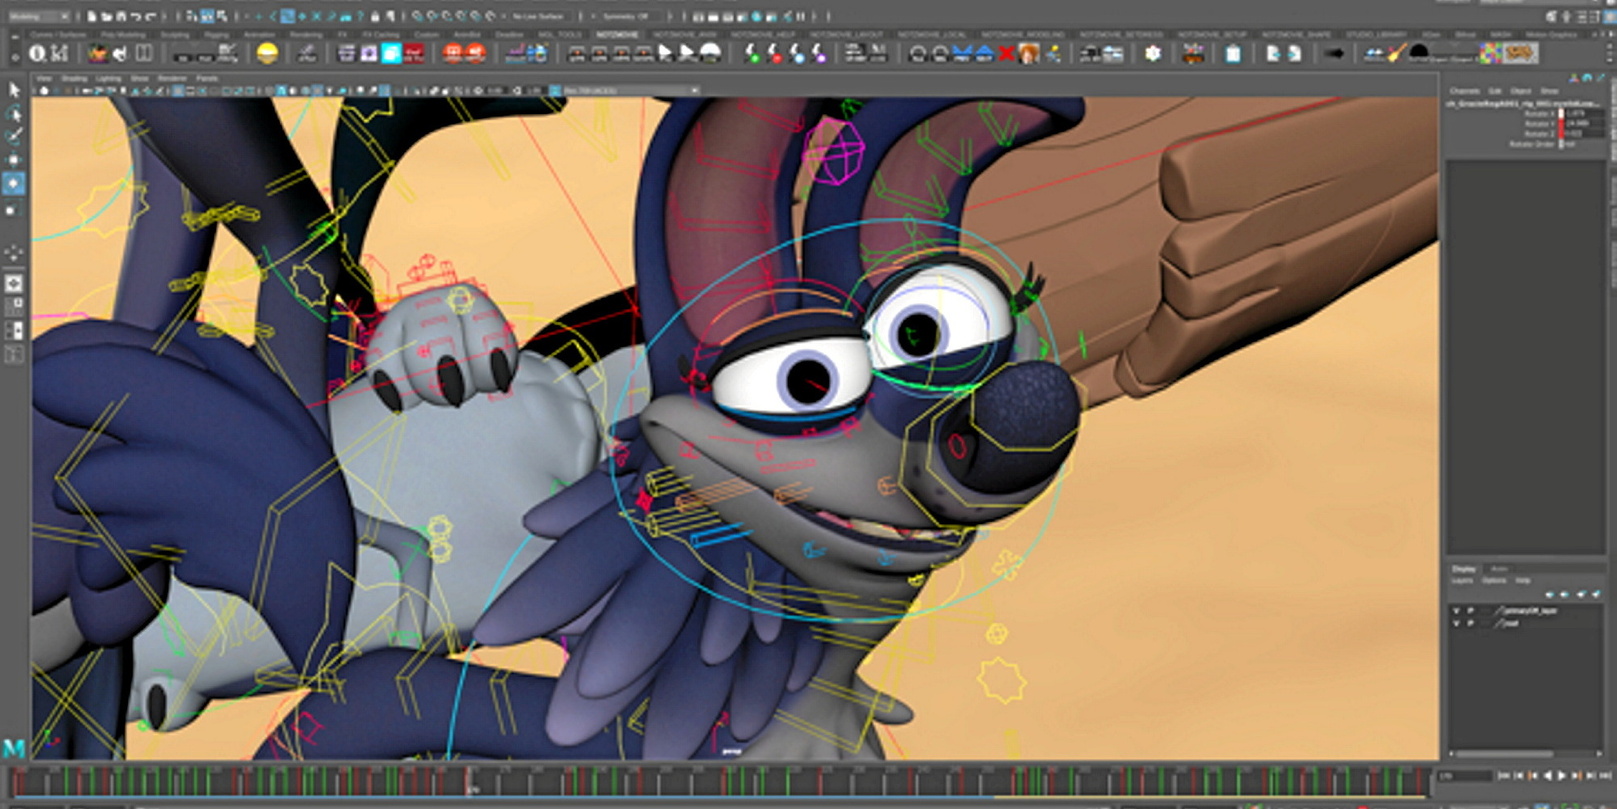Click the white gear-shaped shelf icon
The image size is (1617, 809).
(1152, 53)
